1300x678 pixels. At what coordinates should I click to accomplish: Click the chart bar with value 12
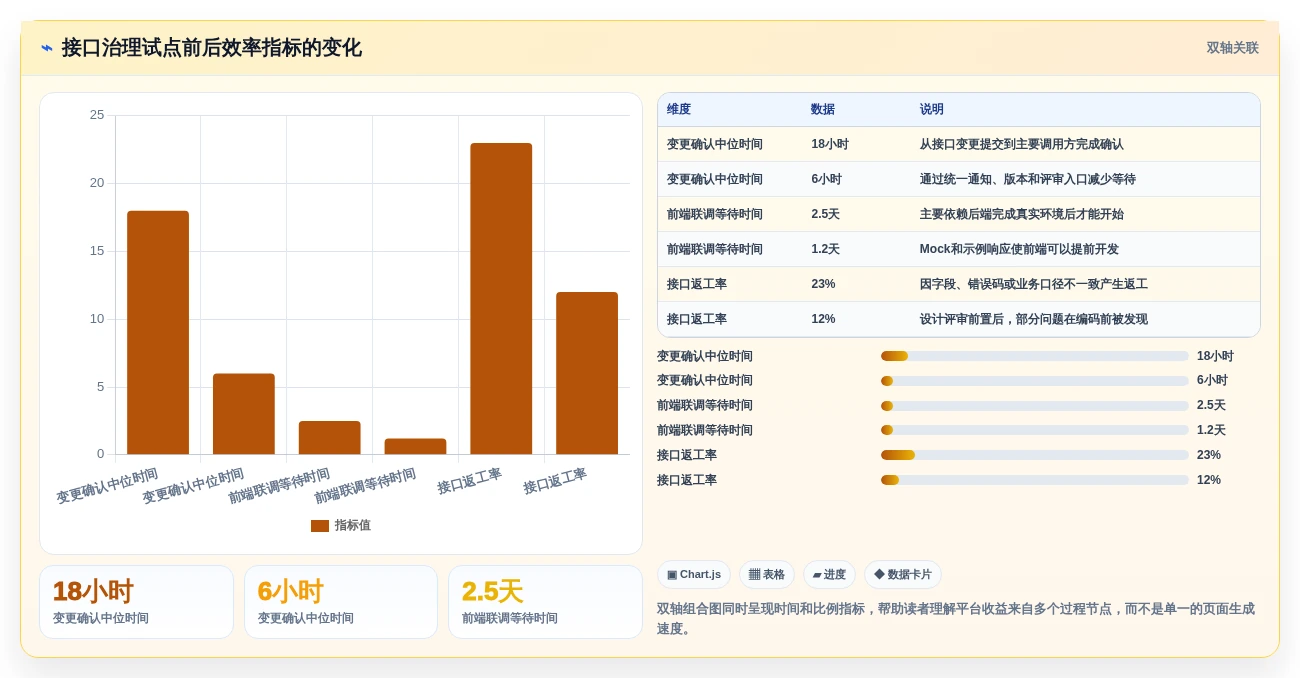587,373
